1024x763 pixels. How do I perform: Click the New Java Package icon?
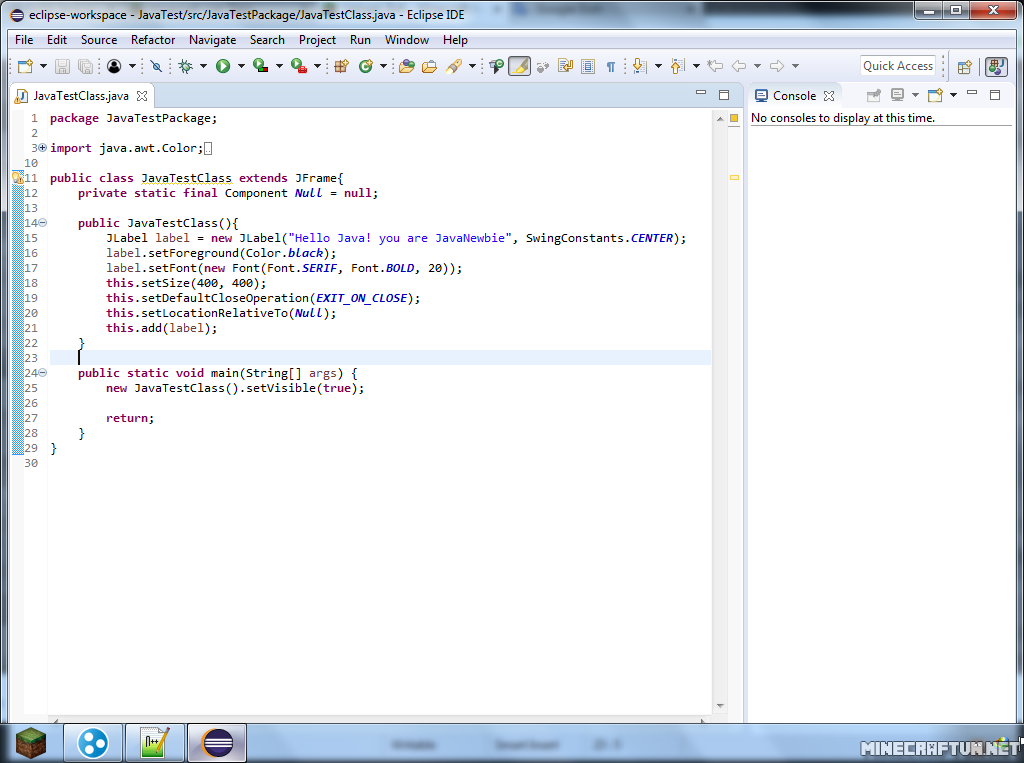tap(341, 66)
